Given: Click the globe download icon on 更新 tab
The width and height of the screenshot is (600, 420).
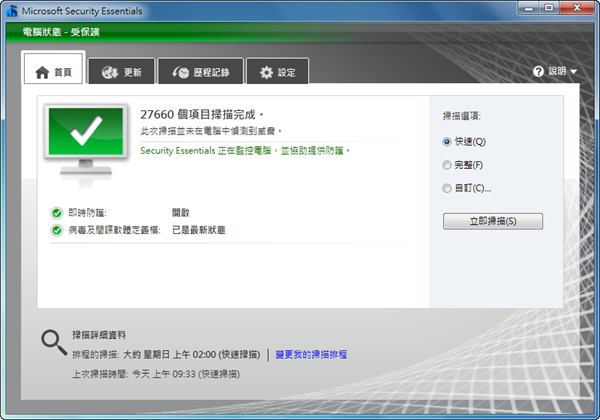Looking at the screenshot, I should coord(110,72).
